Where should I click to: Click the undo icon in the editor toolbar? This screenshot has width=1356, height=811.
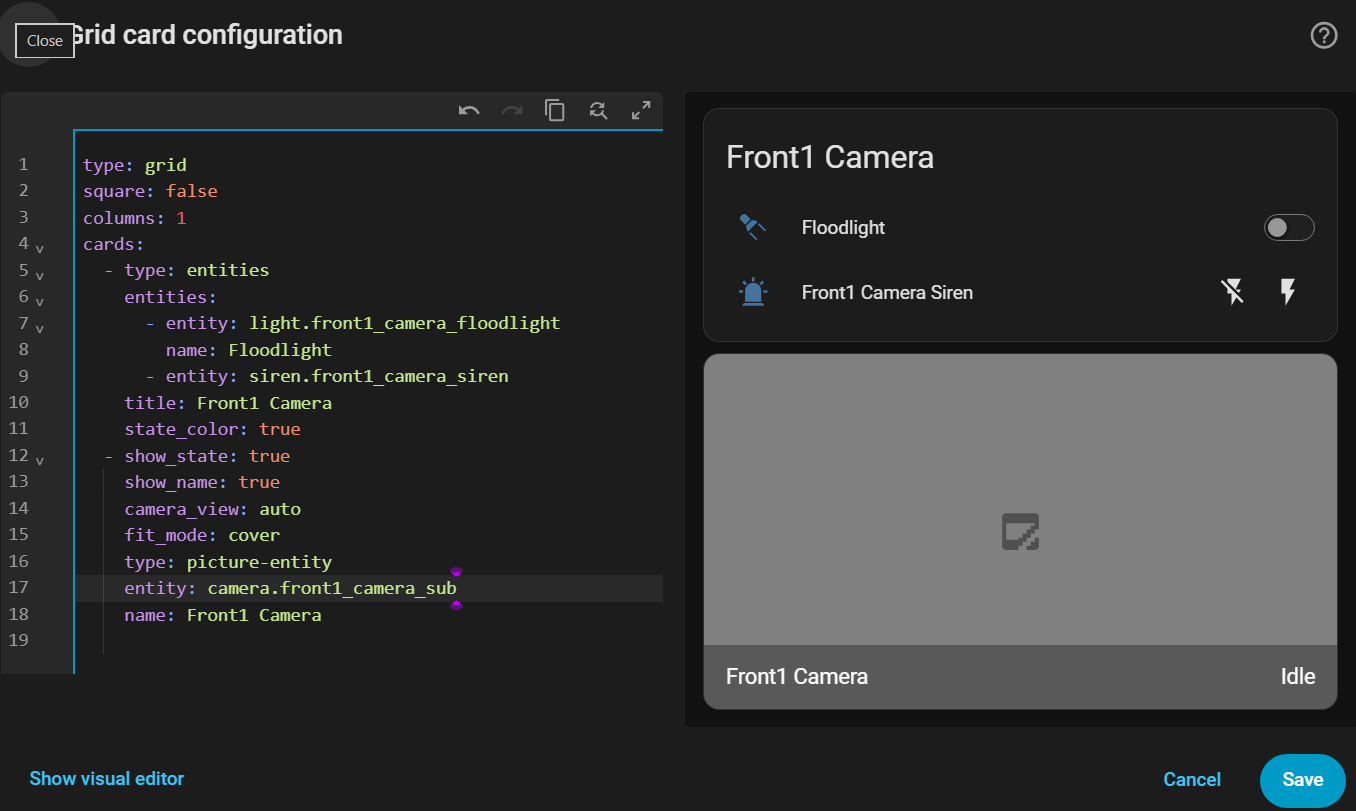click(469, 111)
